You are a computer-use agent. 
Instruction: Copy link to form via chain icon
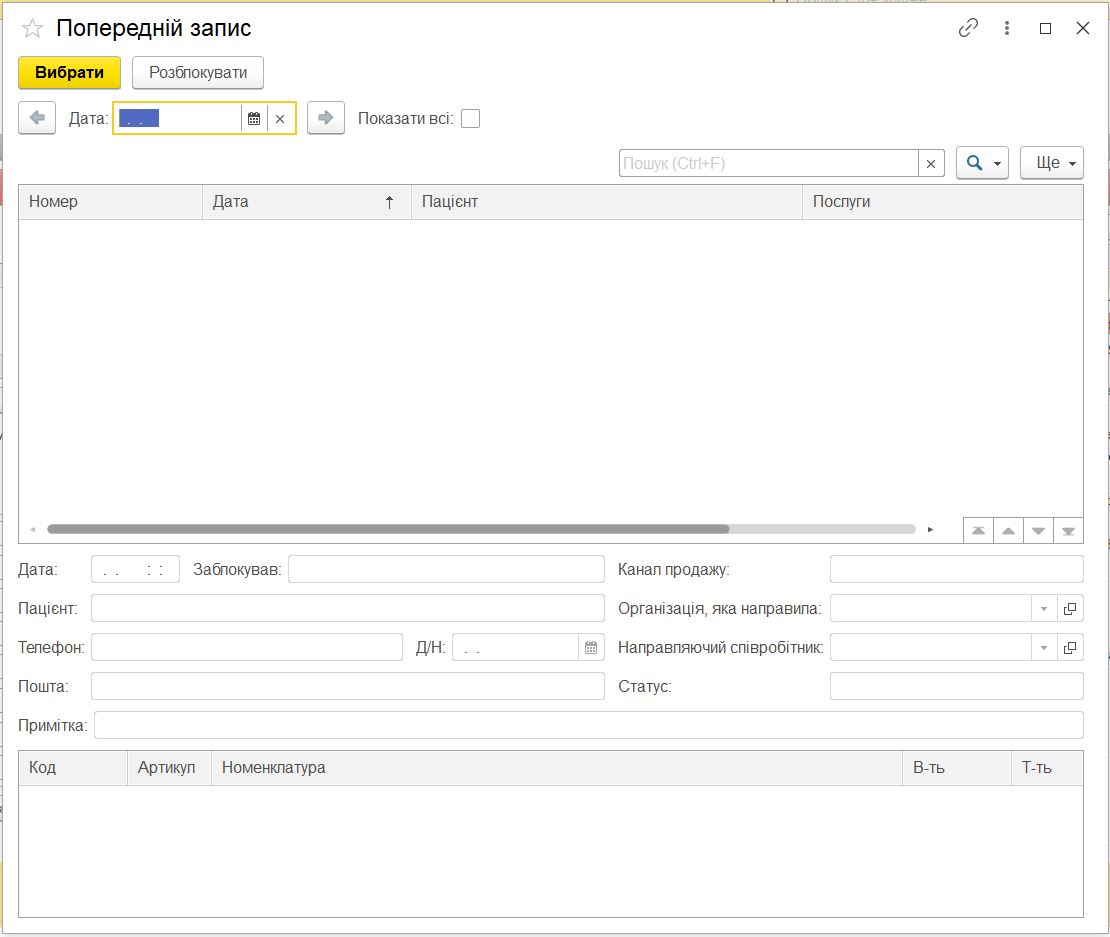[968, 28]
